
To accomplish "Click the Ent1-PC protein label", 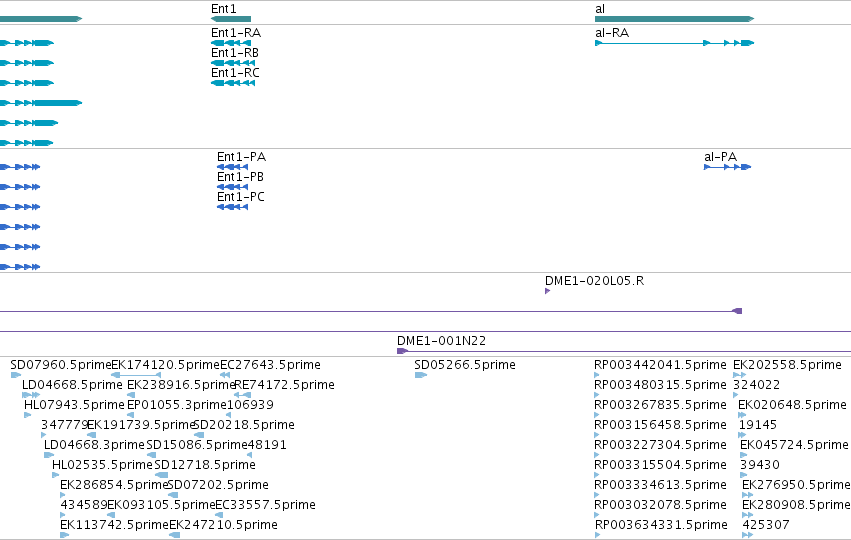I will pyautogui.click(x=241, y=197).
